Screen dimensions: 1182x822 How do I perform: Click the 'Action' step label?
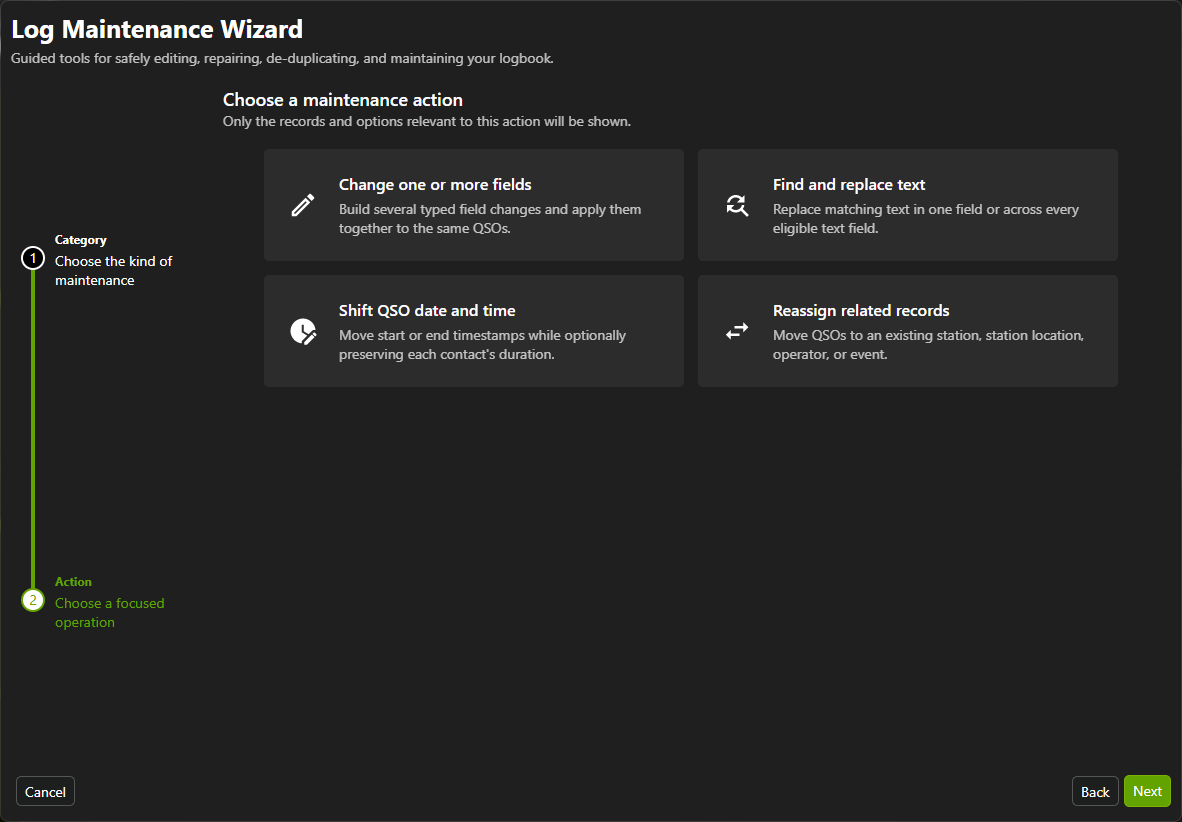click(73, 581)
